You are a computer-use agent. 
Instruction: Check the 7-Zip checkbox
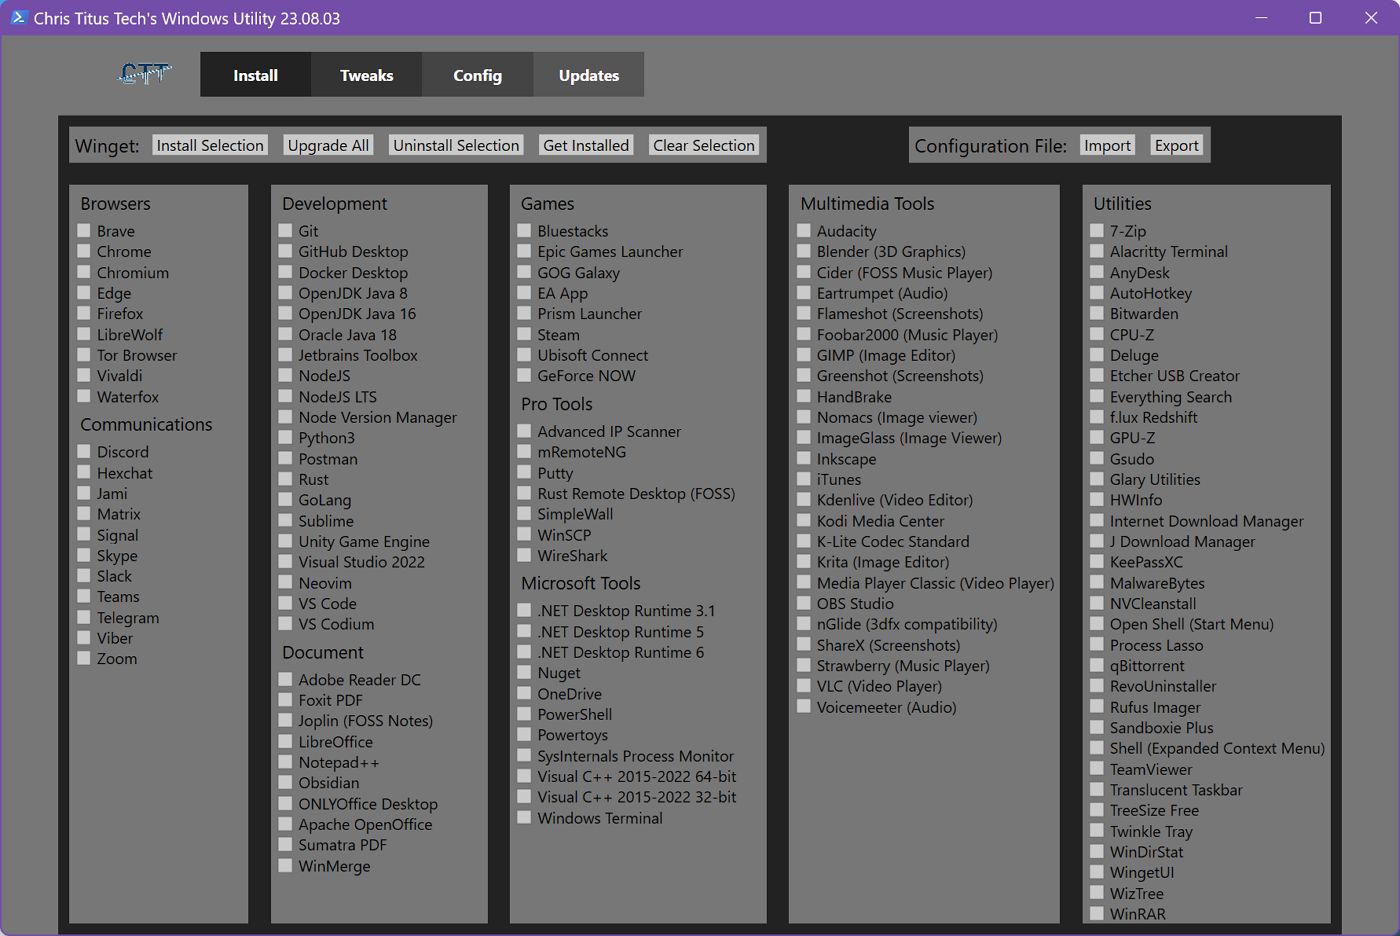1097,230
